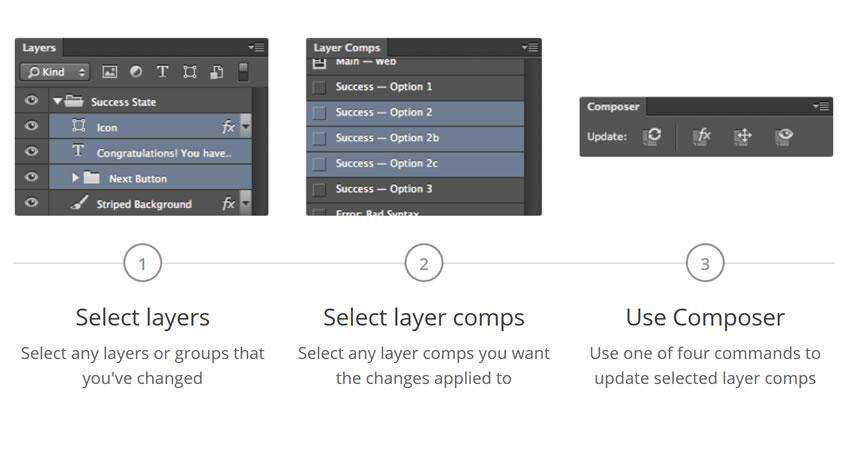Open the Kind filter dropdown
Screen dimensions: 850x450
pos(56,72)
